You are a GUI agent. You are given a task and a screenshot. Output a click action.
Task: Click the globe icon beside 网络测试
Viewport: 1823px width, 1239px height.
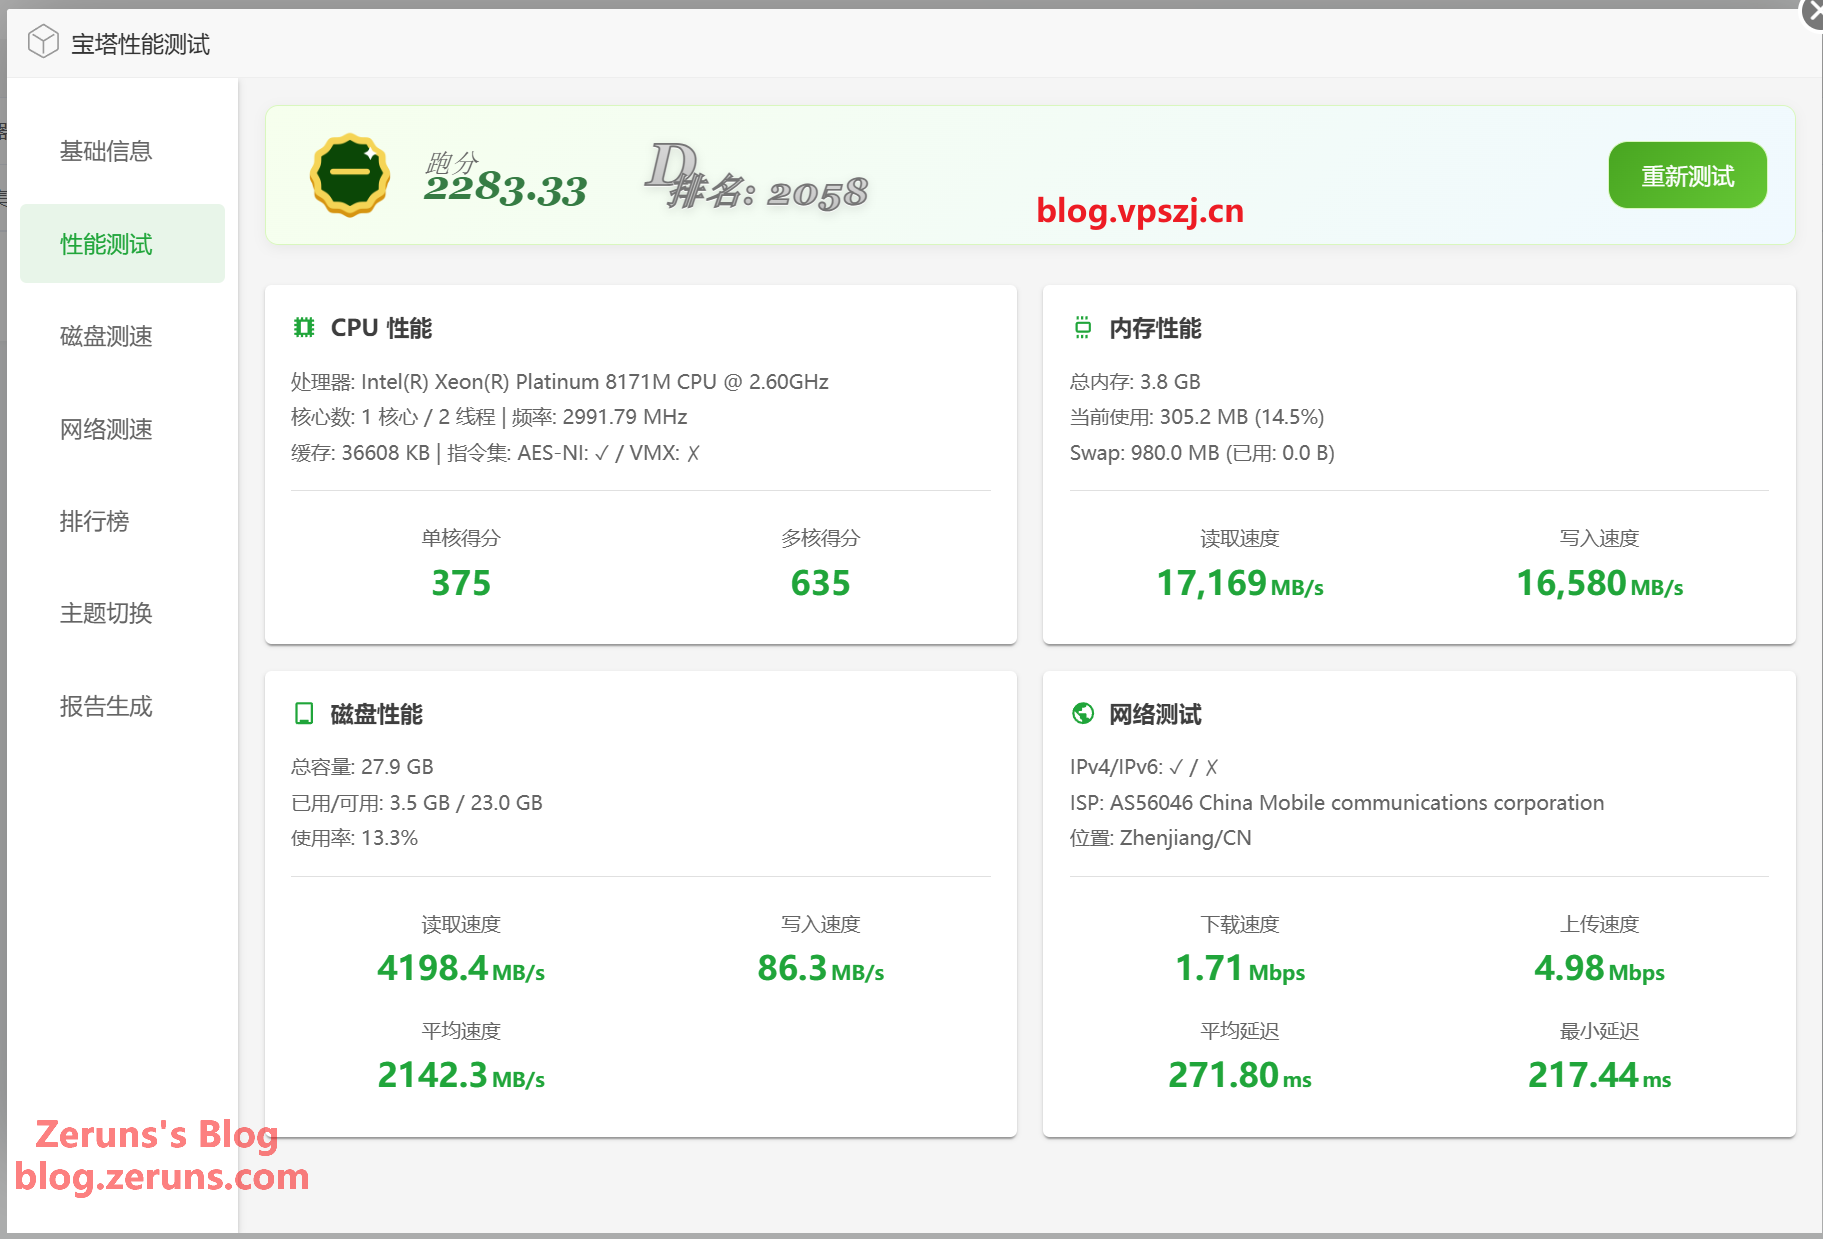1082,713
